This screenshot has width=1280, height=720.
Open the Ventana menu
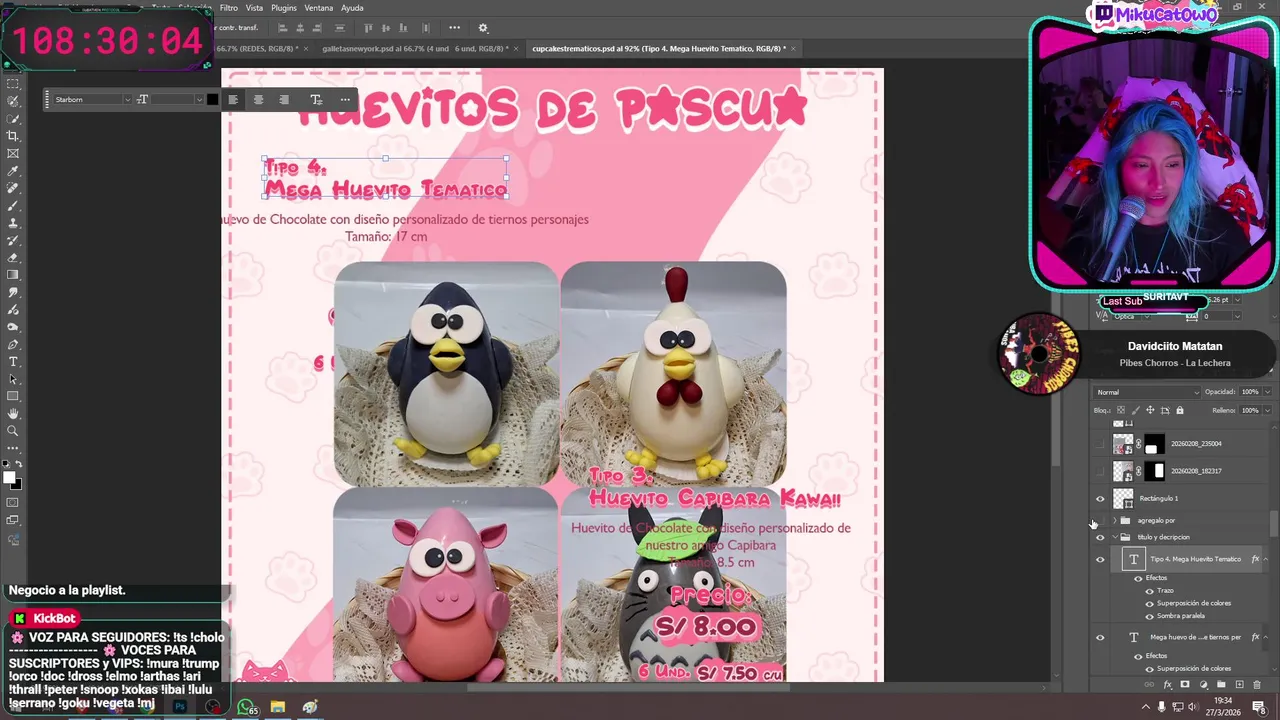[x=319, y=8]
